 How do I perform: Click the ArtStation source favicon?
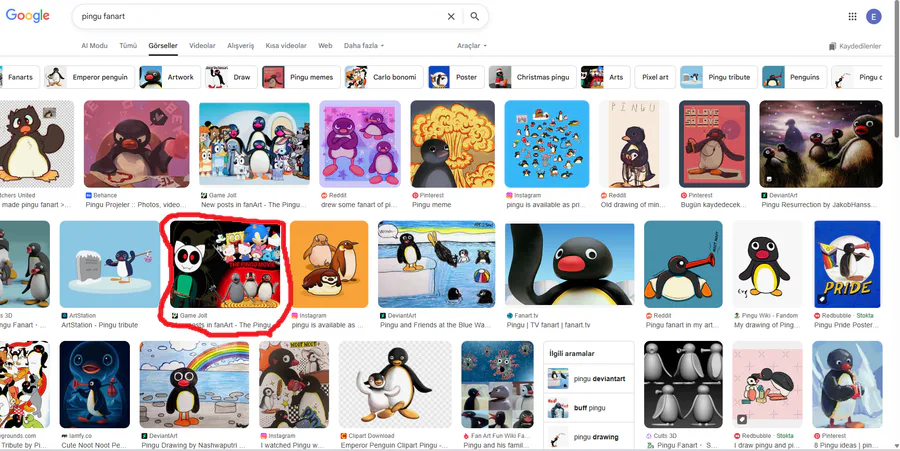pyautogui.click(x=64, y=316)
